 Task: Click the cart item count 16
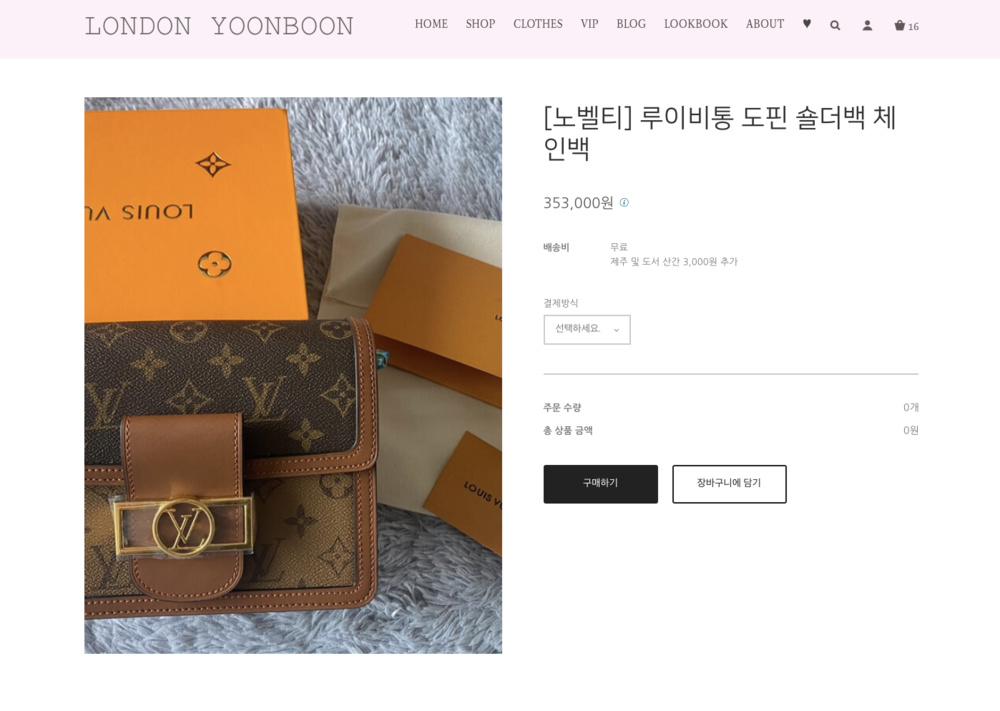pyautogui.click(x=913, y=27)
